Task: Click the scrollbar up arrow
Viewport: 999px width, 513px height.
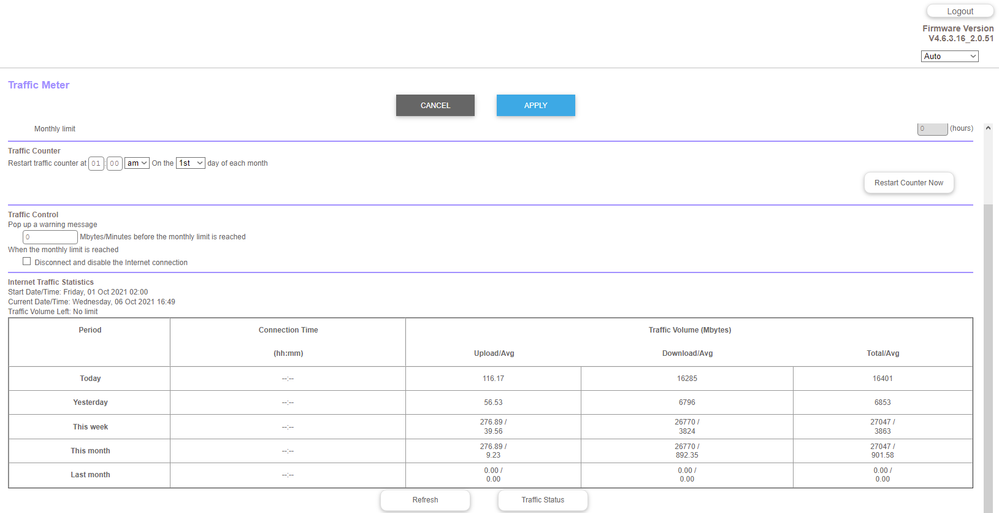Action: click(x=988, y=129)
